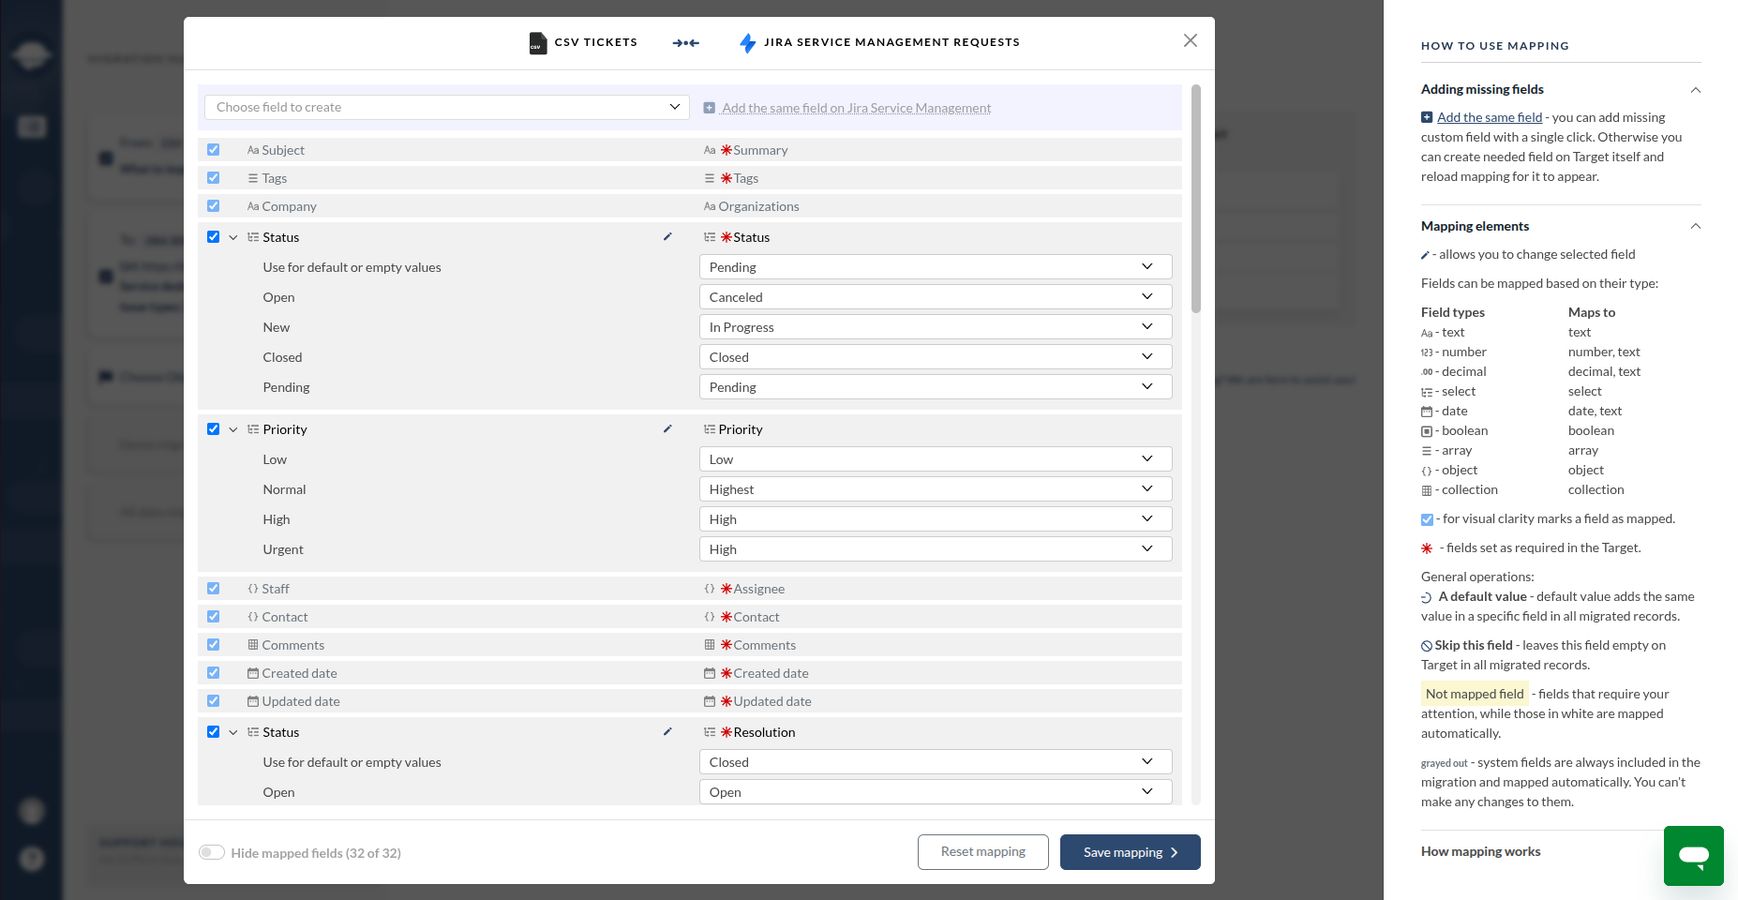Uncheck the Priority mapping checkbox

[213, 429]
